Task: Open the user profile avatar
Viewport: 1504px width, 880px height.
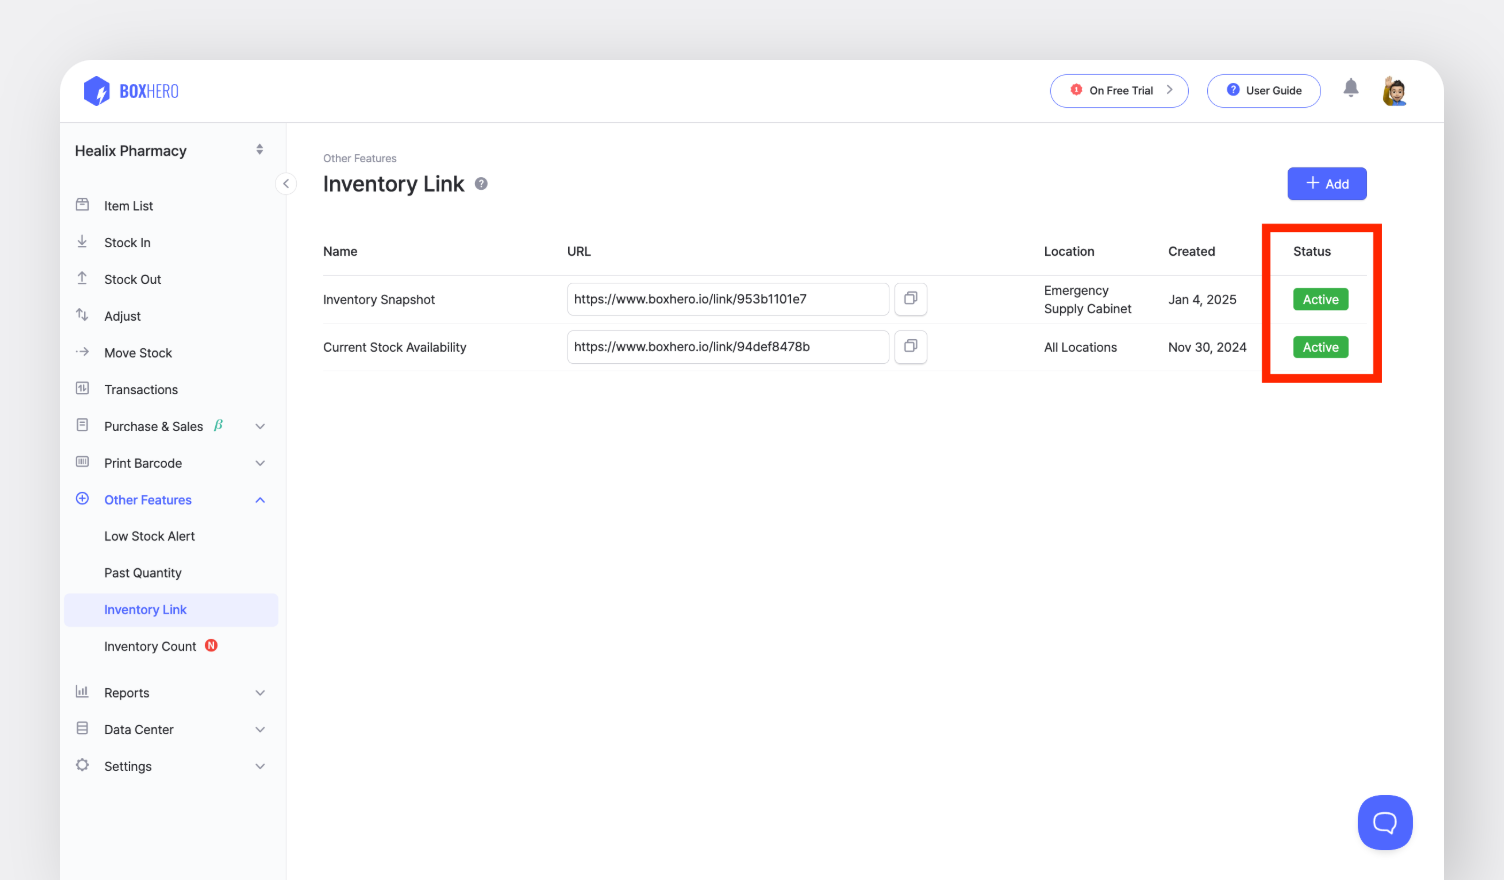Action: click(1395, 91)
